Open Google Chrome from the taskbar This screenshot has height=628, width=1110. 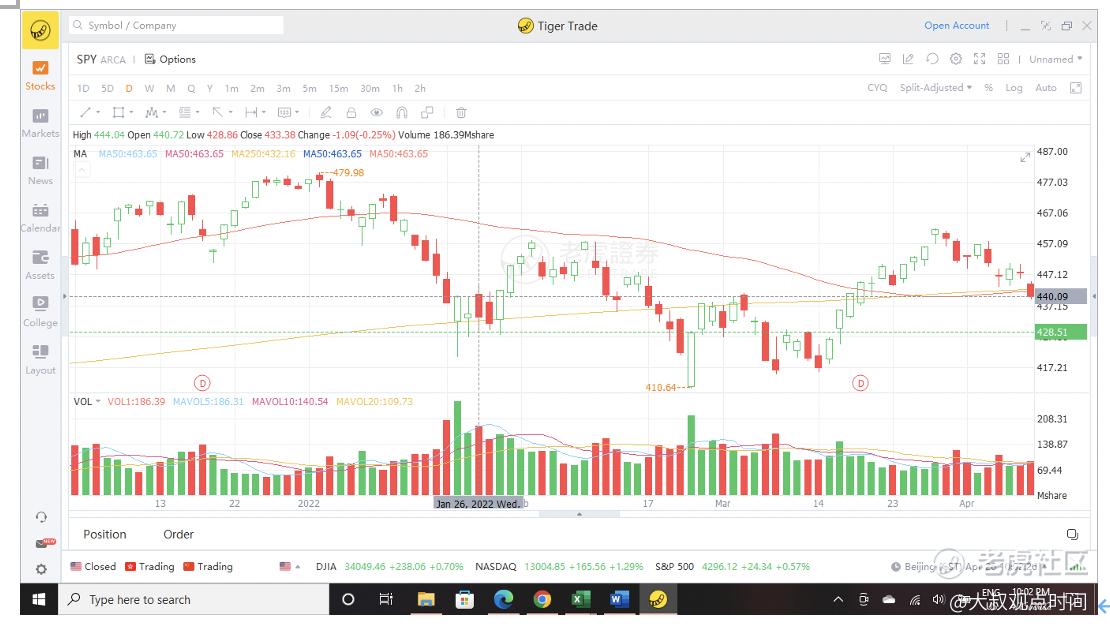[x=542, y=600]
